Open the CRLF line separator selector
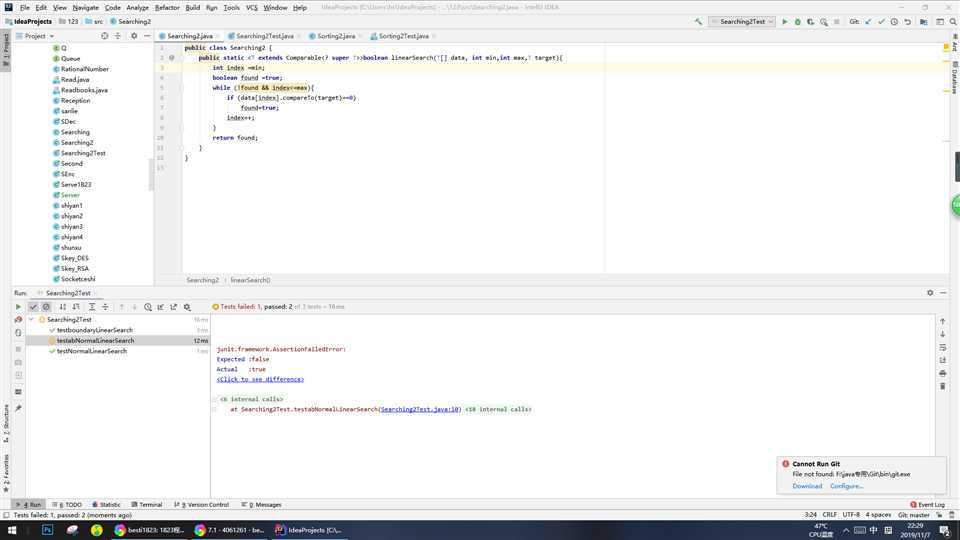960x540 pixels. click(x=830, y=515)
